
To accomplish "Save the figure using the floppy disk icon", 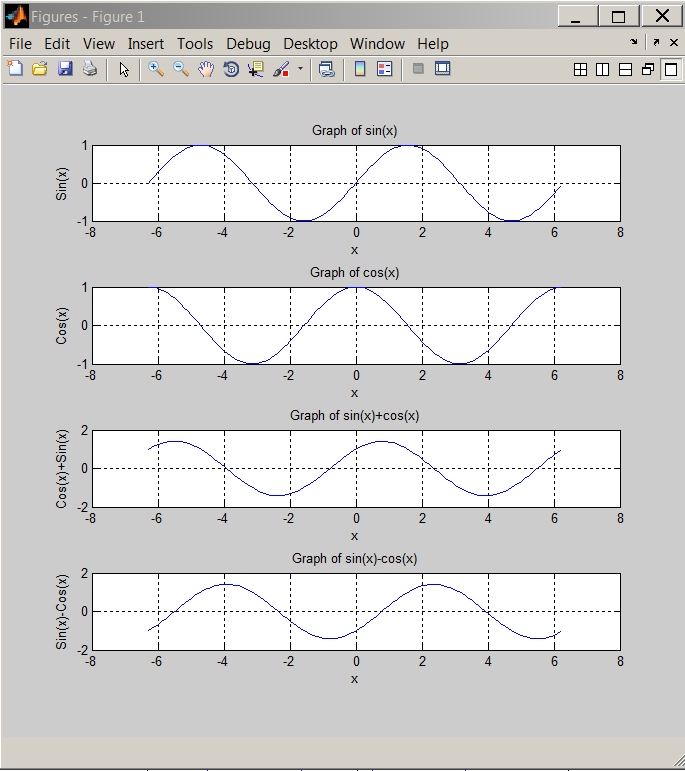I will tap(65, 69).
